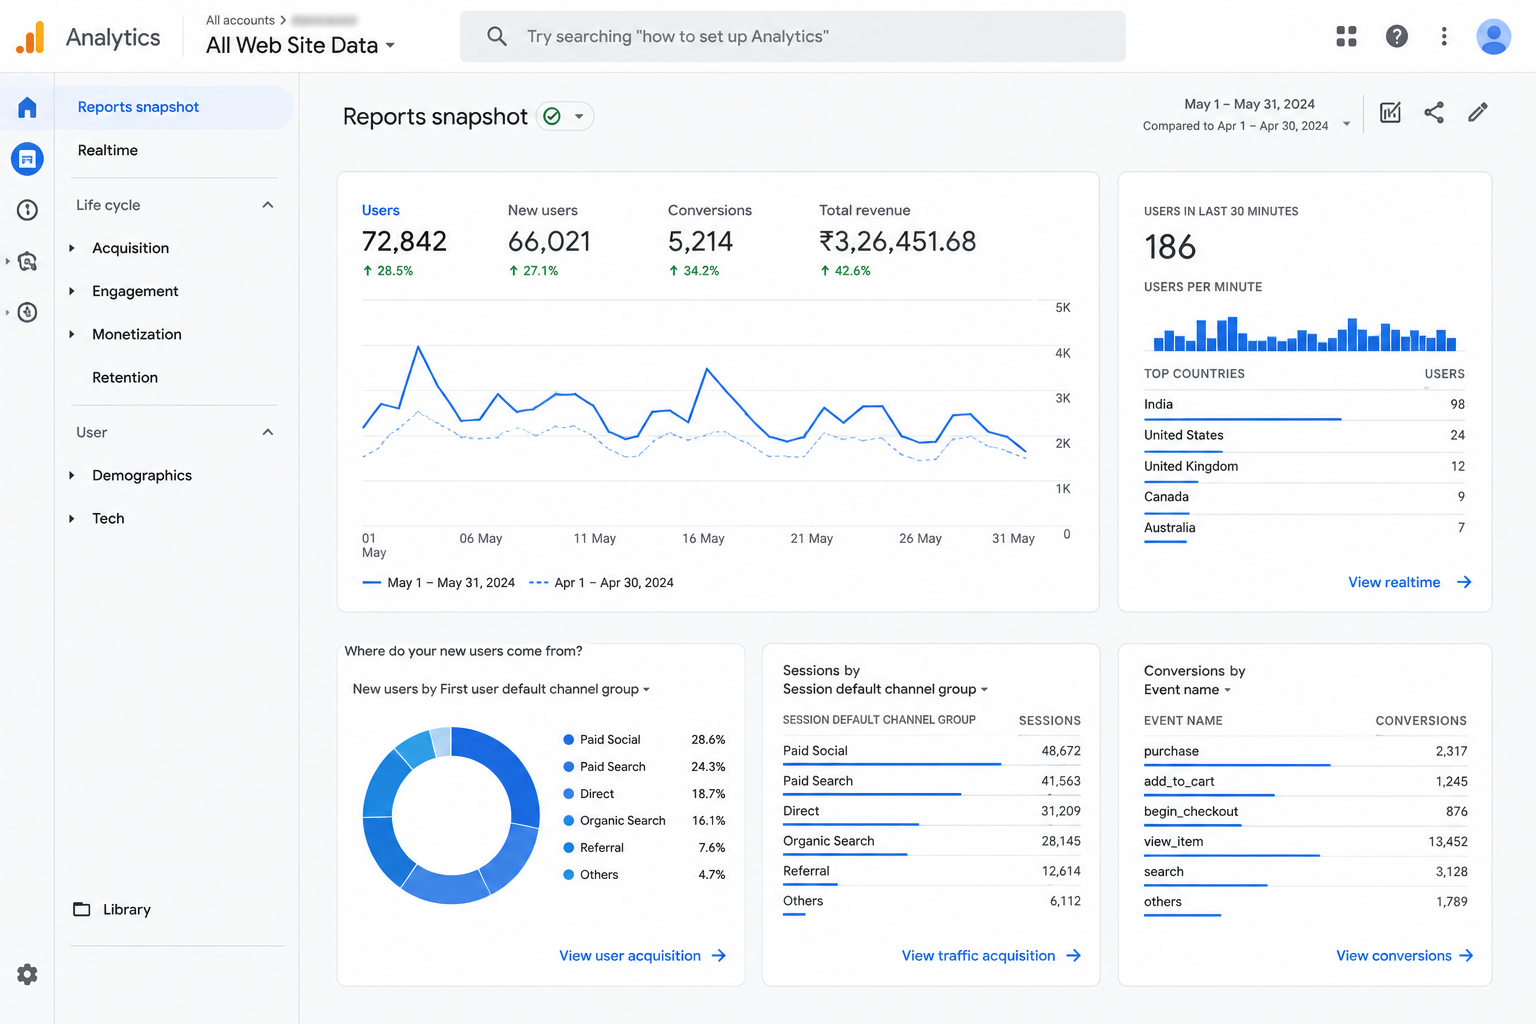Open the Configure icon below Advertising icon
The width and height of the screenshot is (1536, 1024).
(x=27, y=312)
